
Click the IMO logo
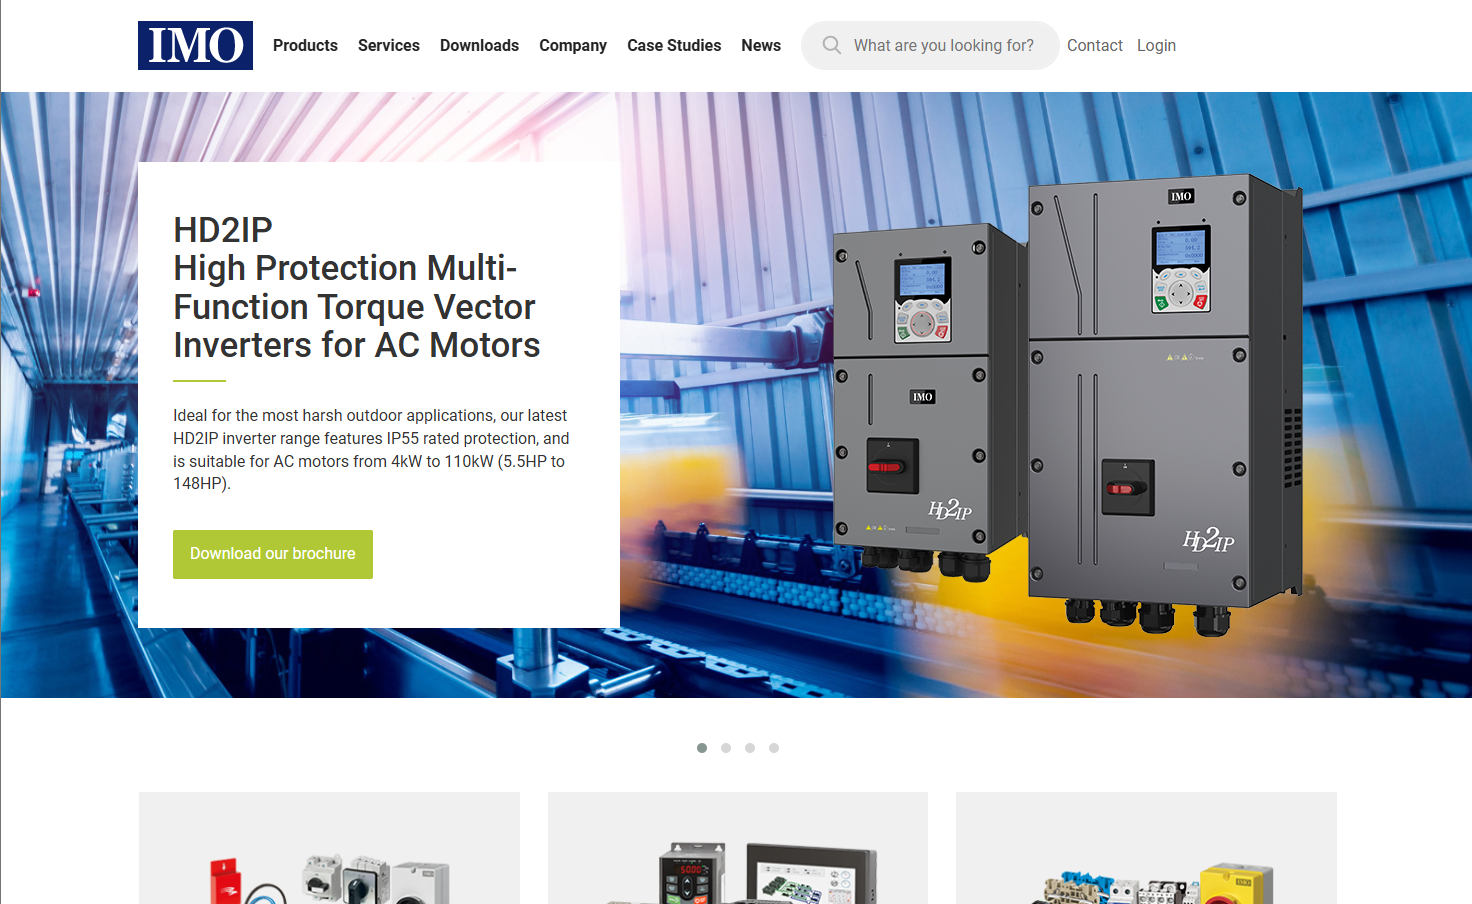(x=195, y=46)
